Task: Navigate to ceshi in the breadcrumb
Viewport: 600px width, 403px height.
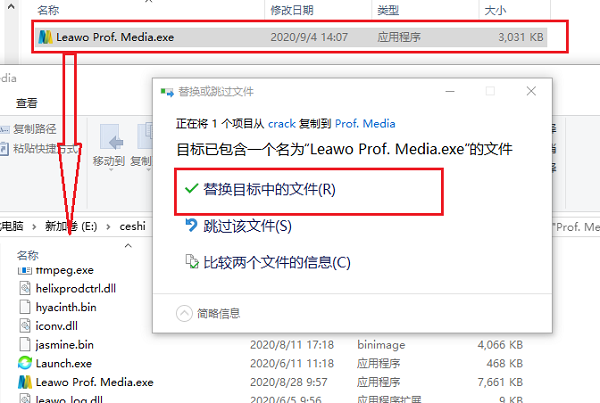Action: [132, 227]
